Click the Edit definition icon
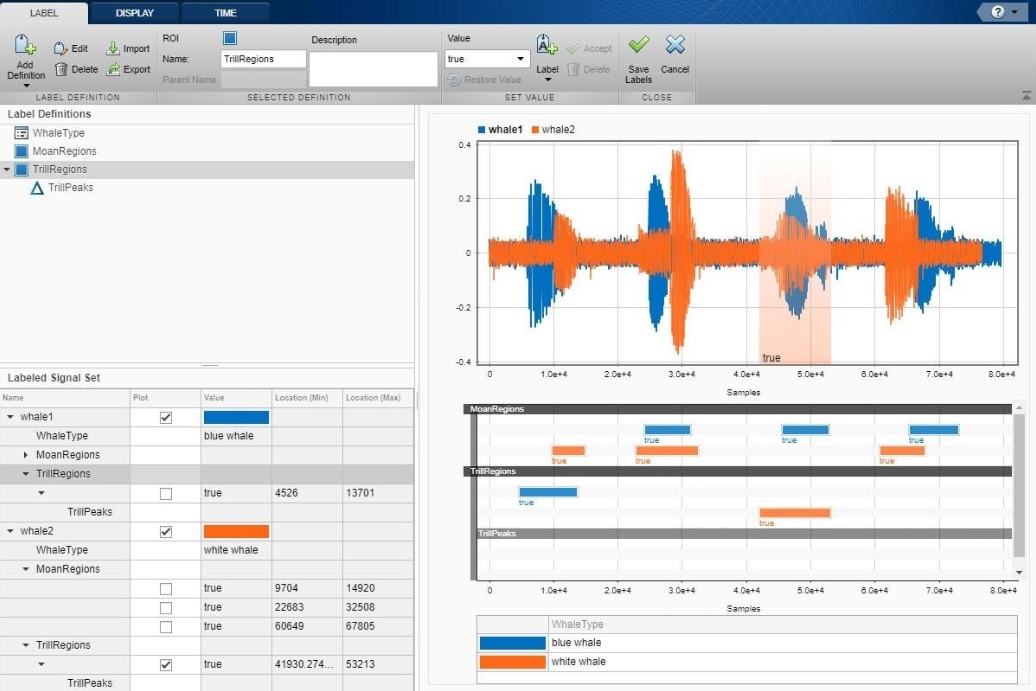The width and height of the screenshot is (1036, 691). [x=61, y=48]
